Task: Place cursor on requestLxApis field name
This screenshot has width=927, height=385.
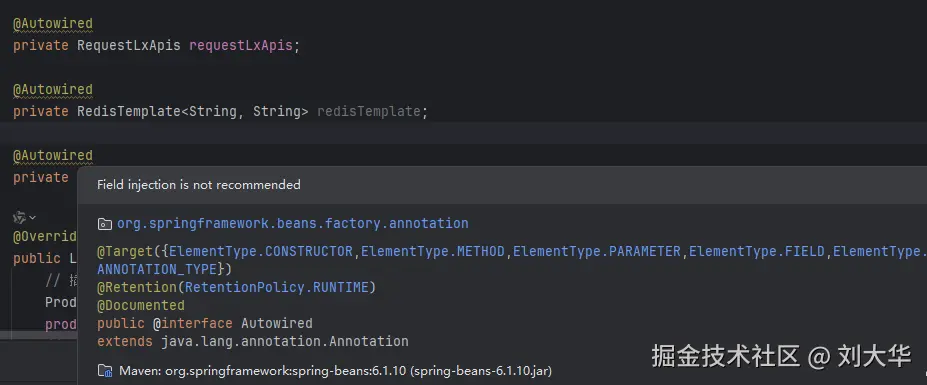Action: tap(241, 46)
